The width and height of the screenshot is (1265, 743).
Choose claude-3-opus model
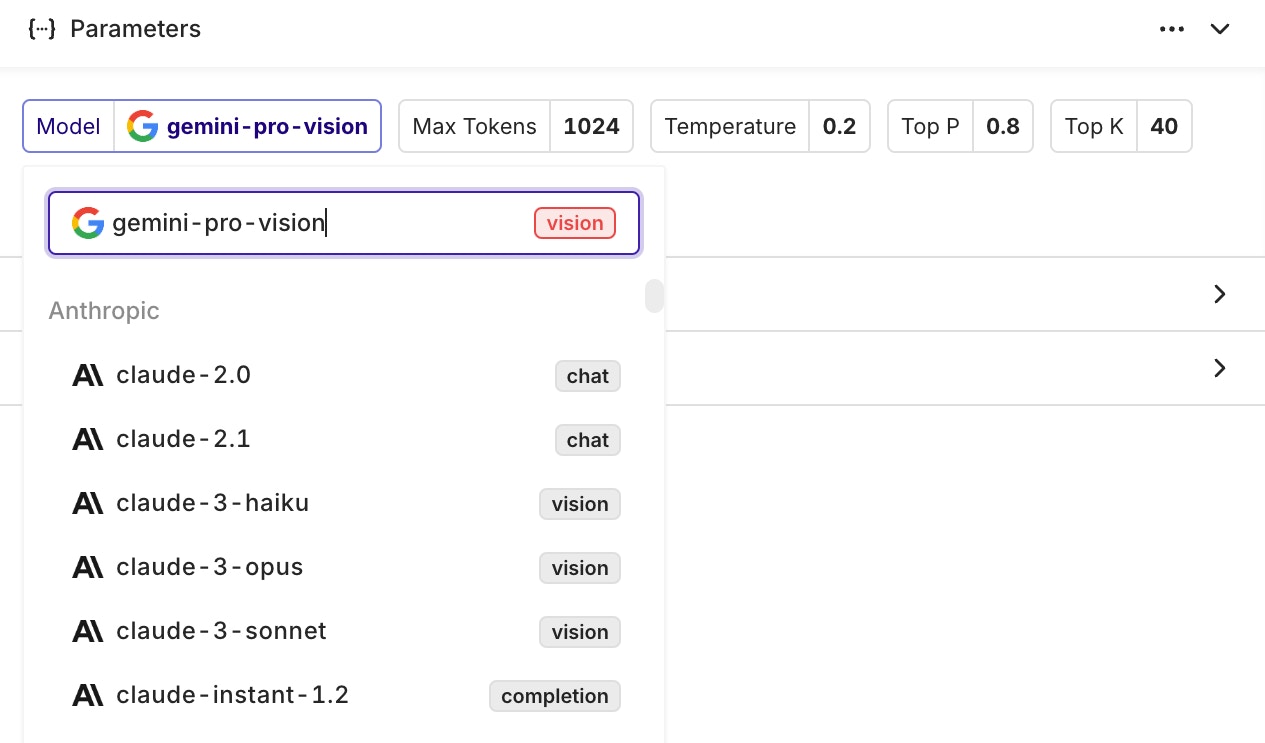[346, 567]
